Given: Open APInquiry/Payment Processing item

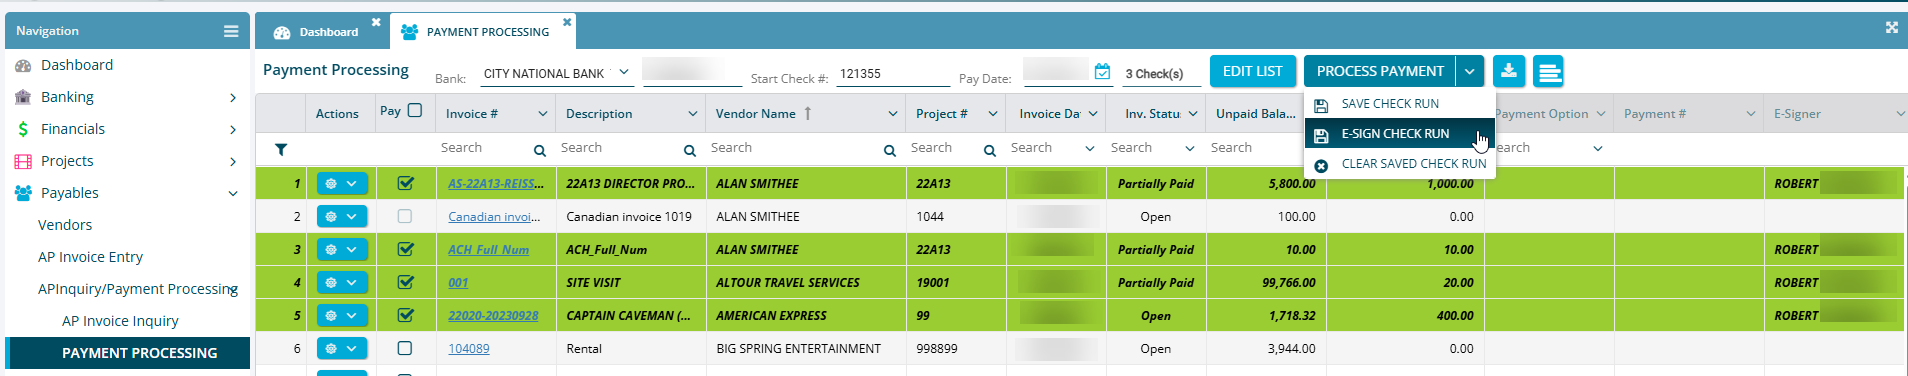Looking at the screenshot, I should pyautogui.click(x=138, y=289).
